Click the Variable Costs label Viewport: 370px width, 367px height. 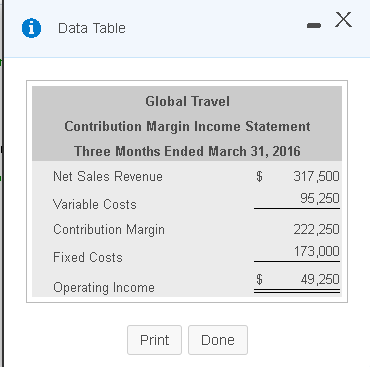click(95, 204)
